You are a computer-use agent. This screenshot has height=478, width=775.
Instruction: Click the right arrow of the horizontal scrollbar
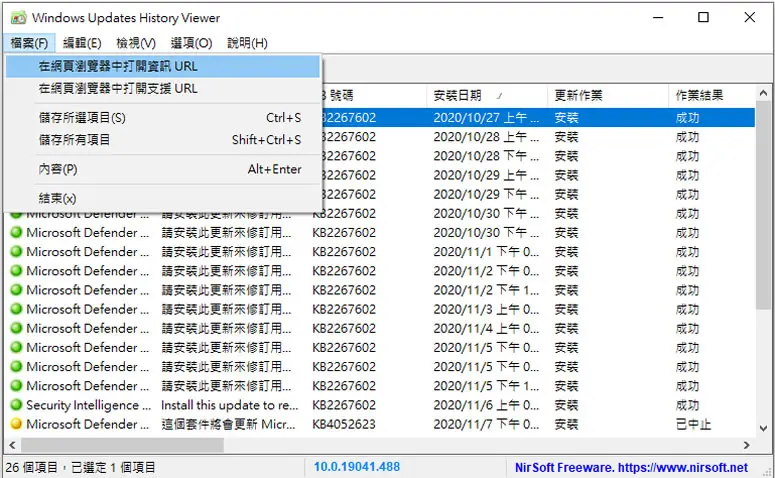[x=747, y=445]
